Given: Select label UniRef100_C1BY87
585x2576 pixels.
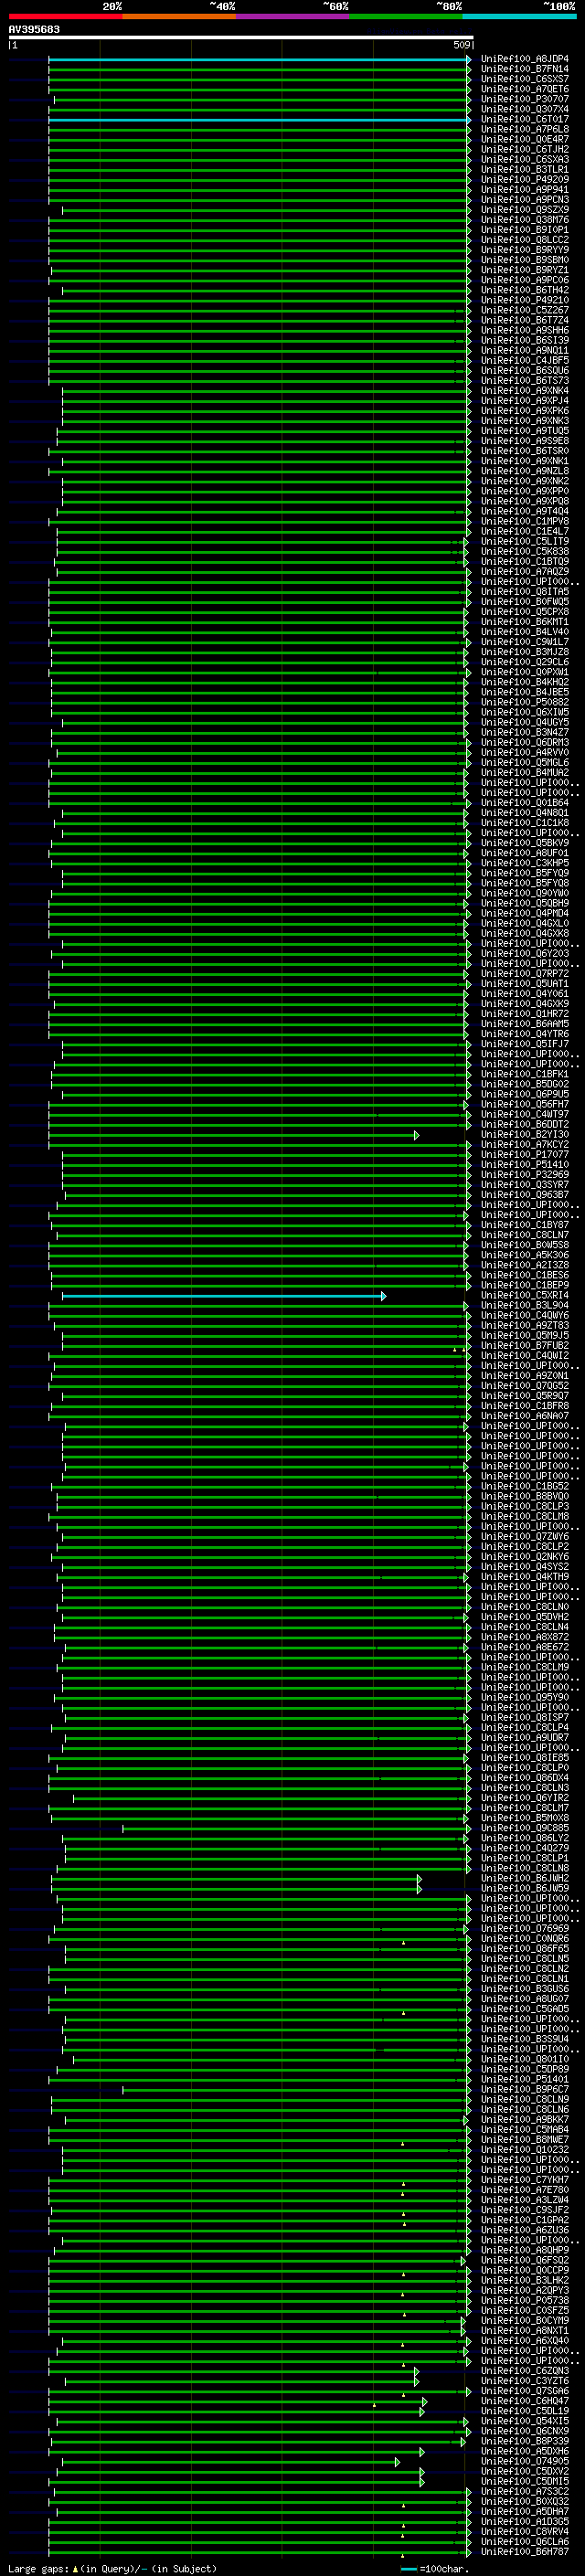Looking at the screenshot, I should pos(524,1225).
